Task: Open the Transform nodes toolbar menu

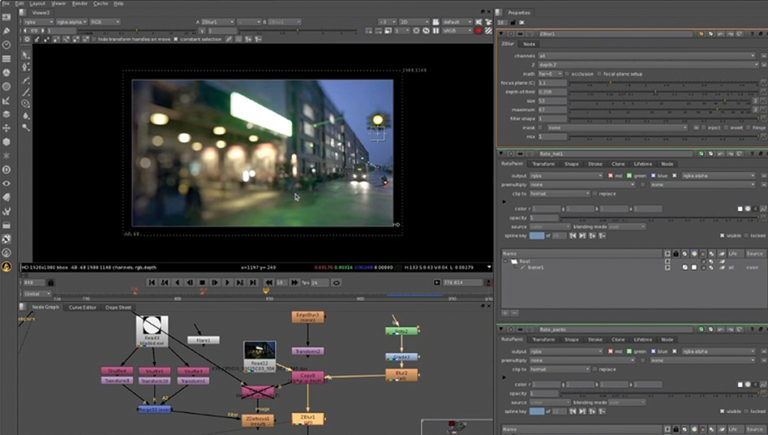Action: coord(6,128)
